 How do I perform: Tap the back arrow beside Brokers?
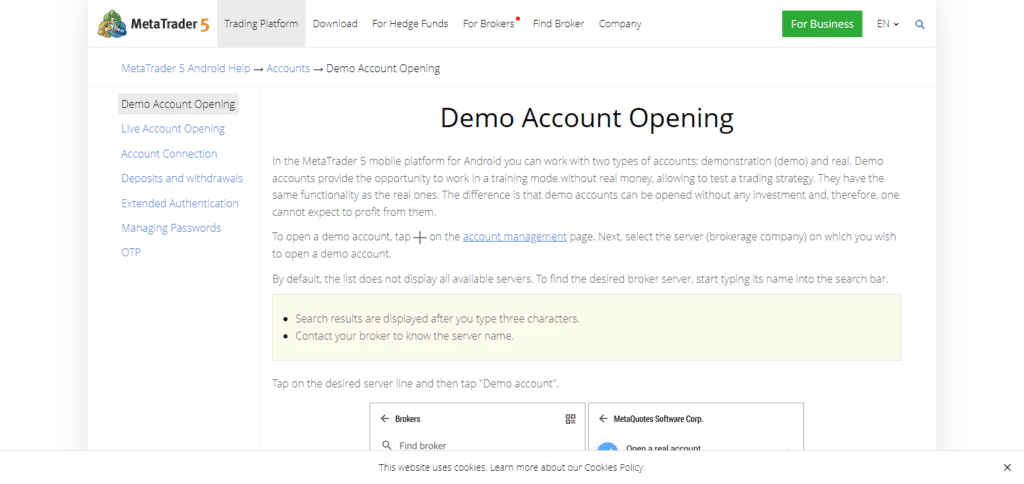coord(384,419)
